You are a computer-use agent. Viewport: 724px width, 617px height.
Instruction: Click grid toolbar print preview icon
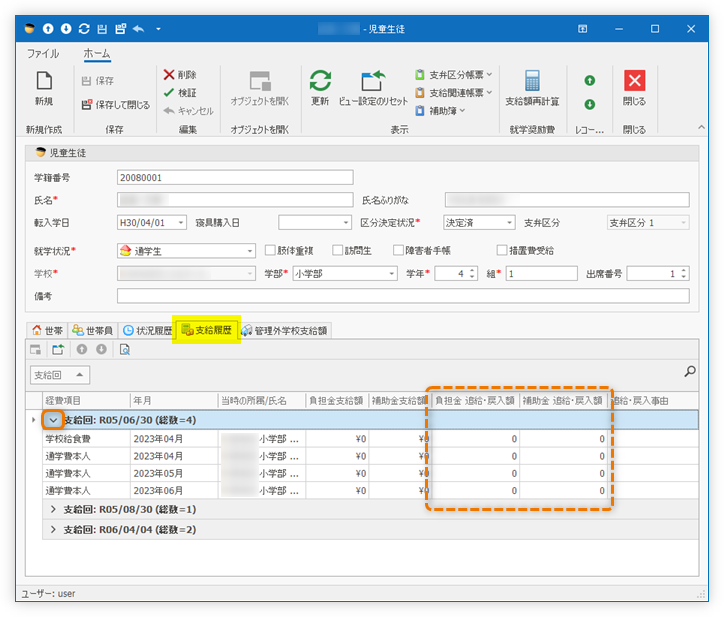(125, 350)
